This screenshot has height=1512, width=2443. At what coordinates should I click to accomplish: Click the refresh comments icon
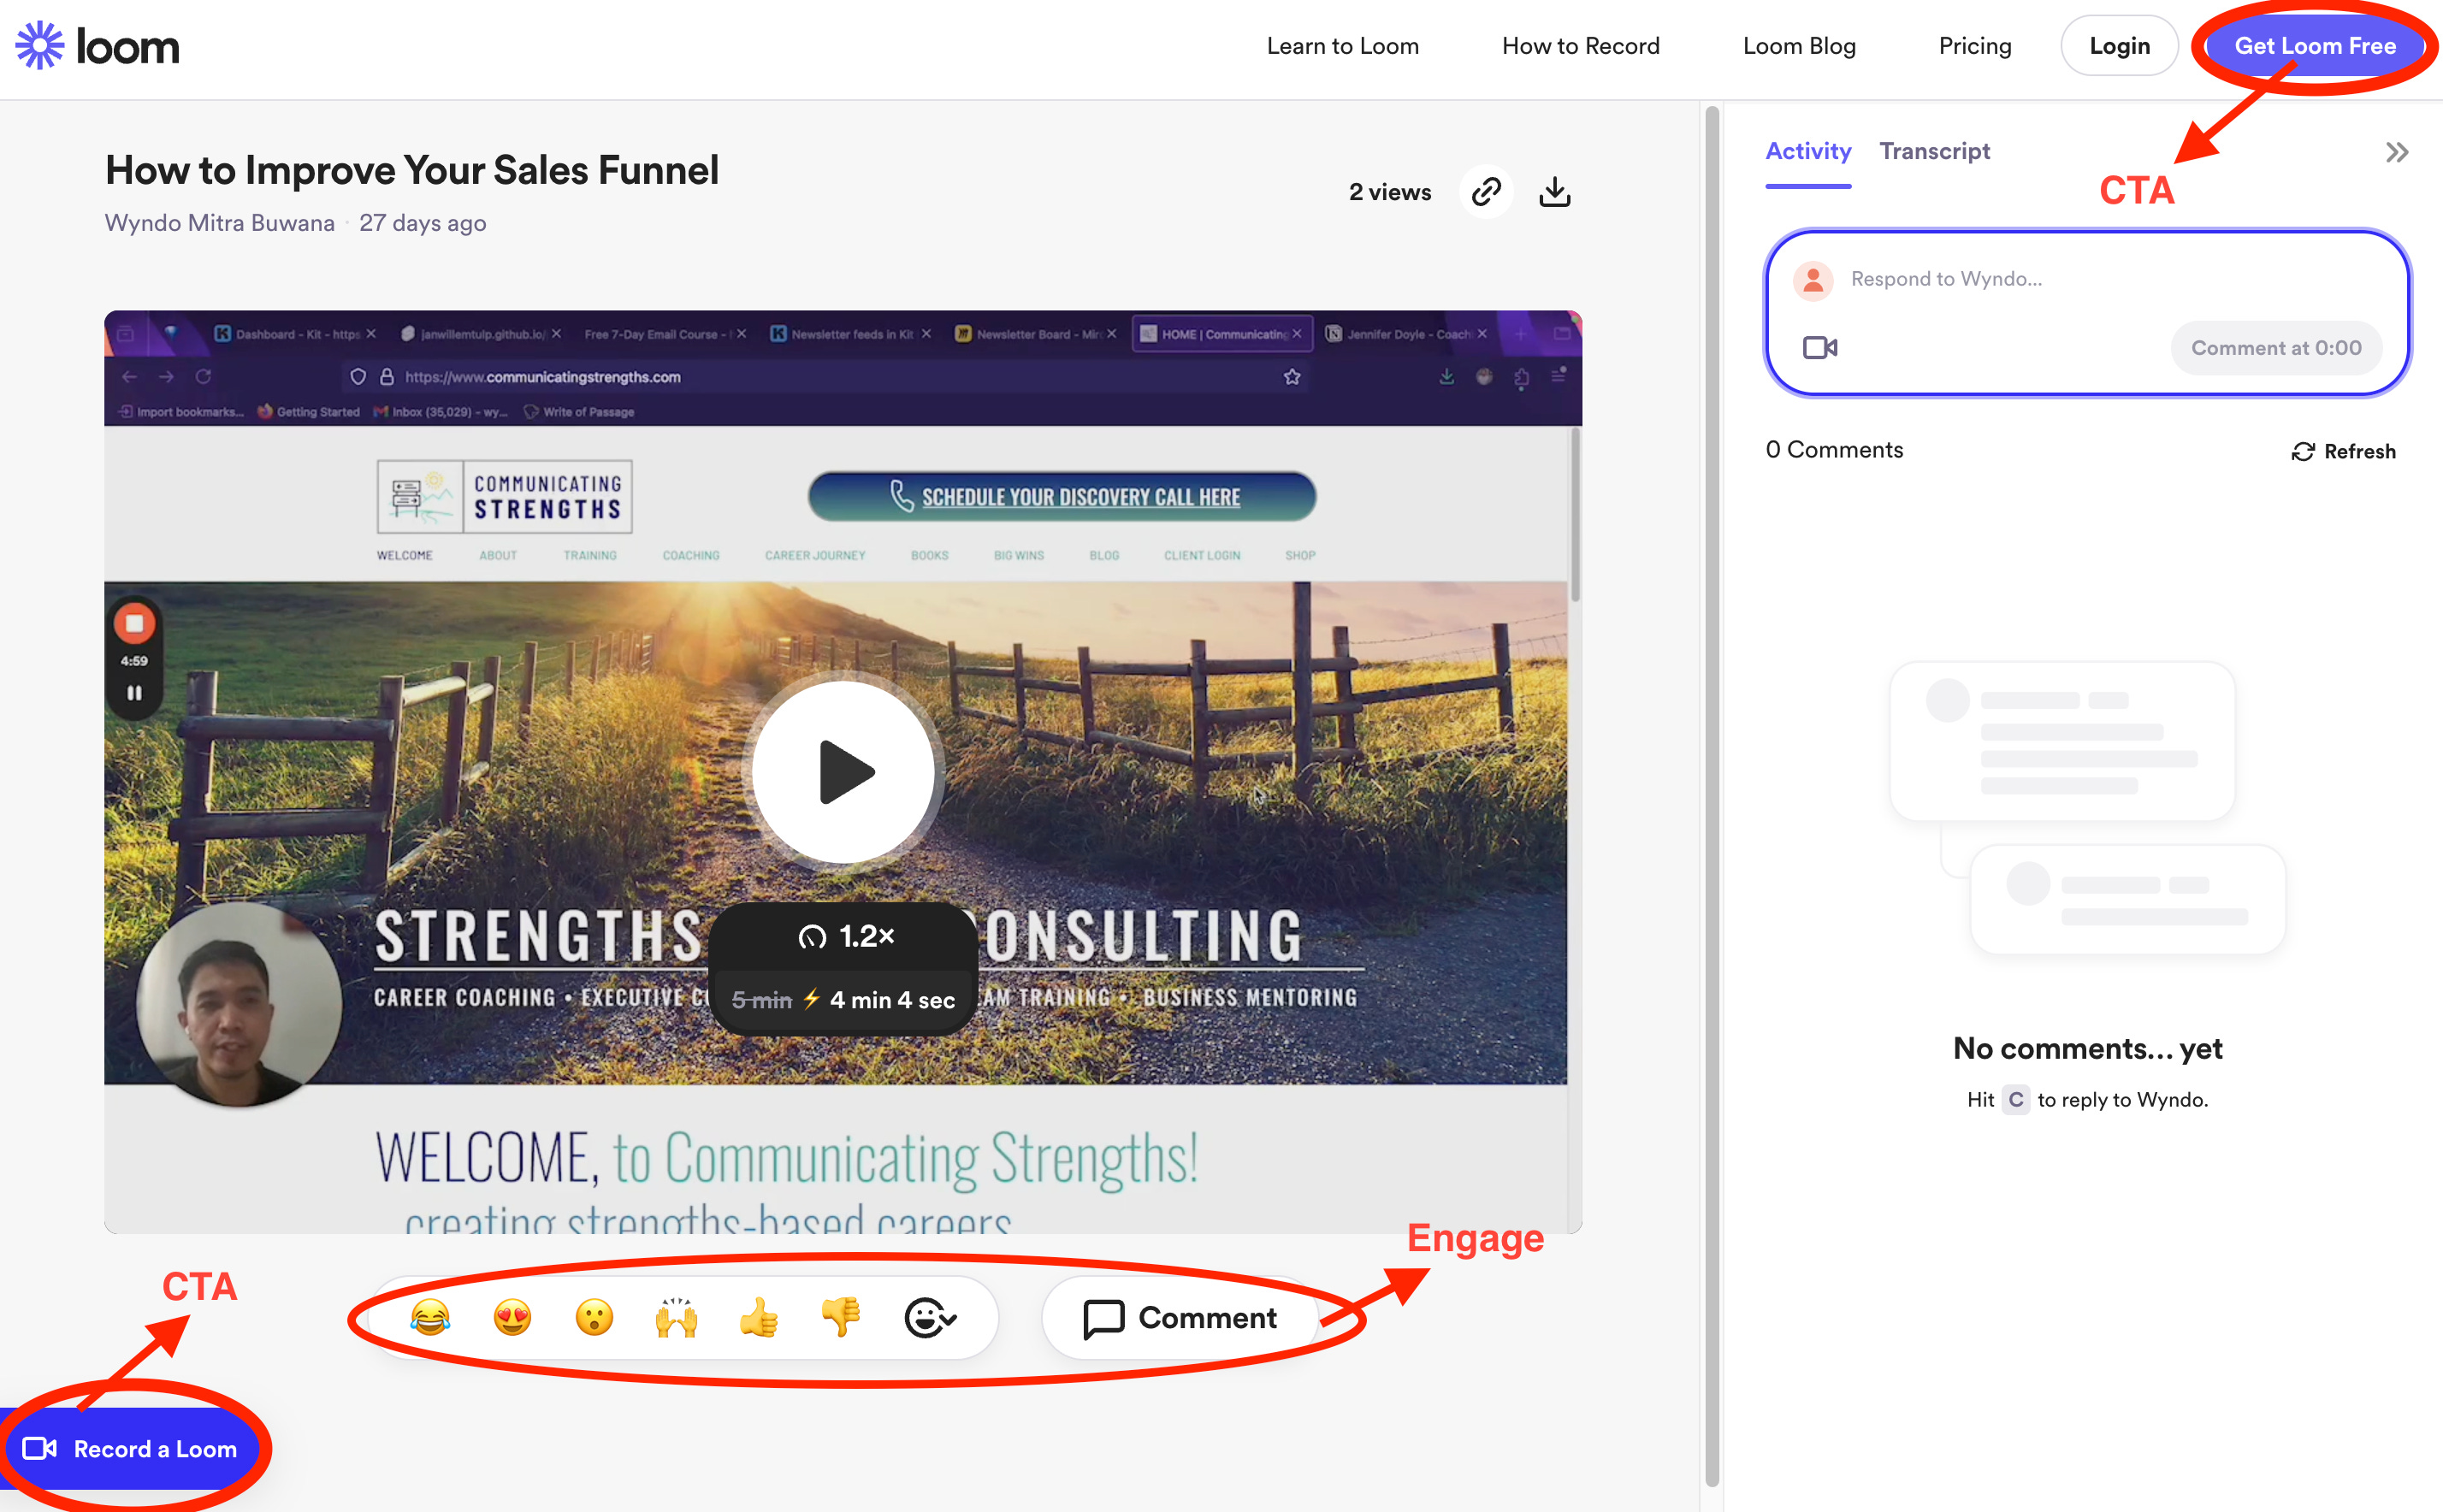[2303, 452]
